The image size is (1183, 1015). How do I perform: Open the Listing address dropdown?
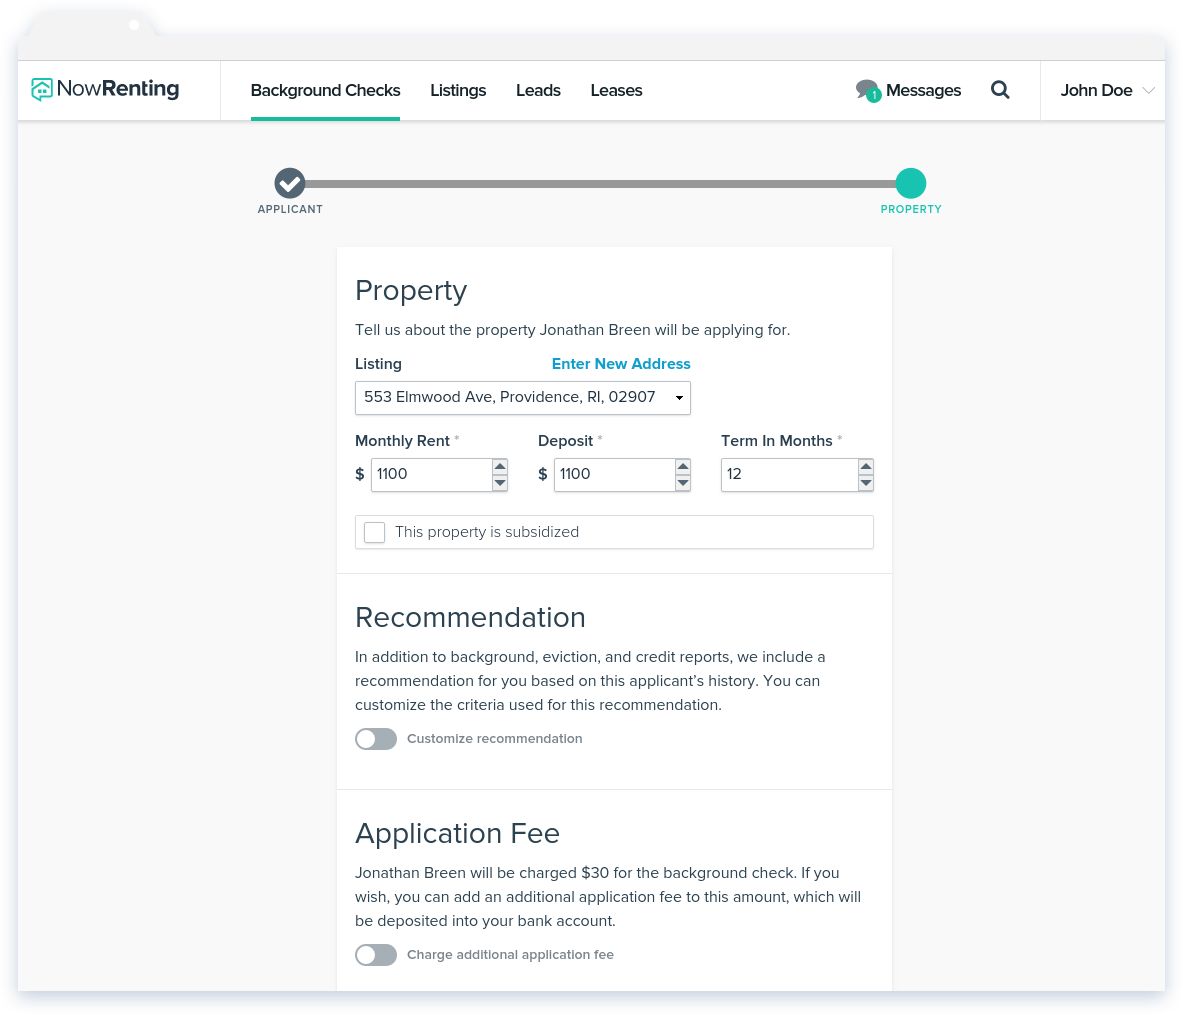point(523,398)
